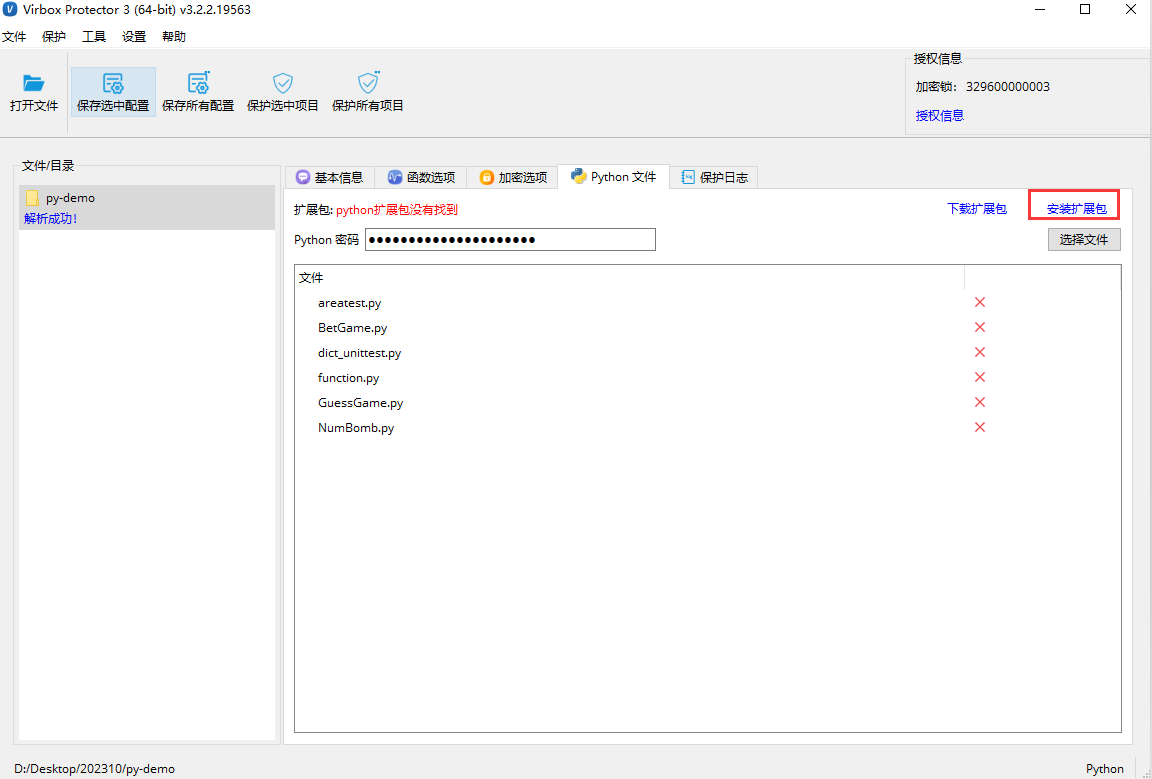Click Save Selected Config (保存选中配置) icon
This screenshot has width=1152, height=779.
pos(113,83)
